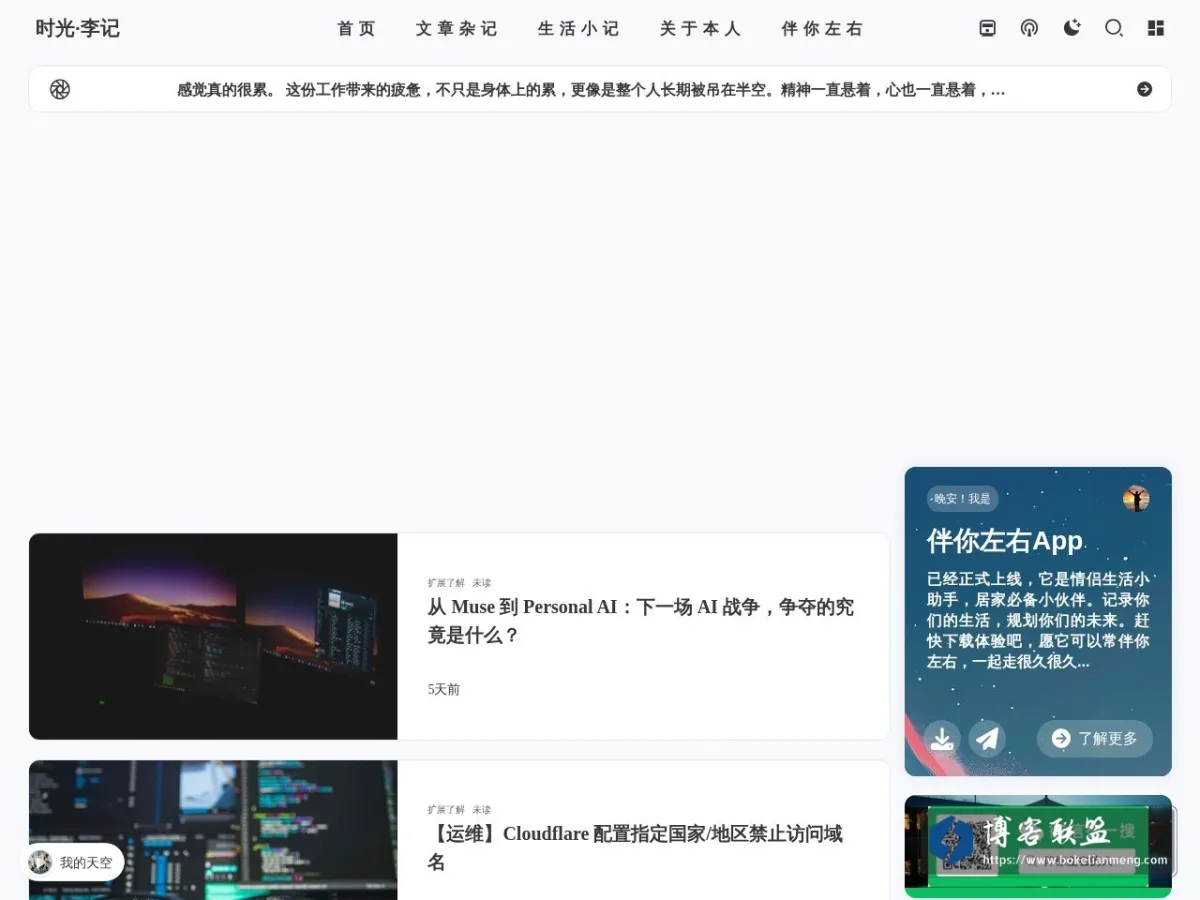Click the avatar on the 伴你左右App card
This screenshot has height=900, width=1200.
click(1136, 498)
